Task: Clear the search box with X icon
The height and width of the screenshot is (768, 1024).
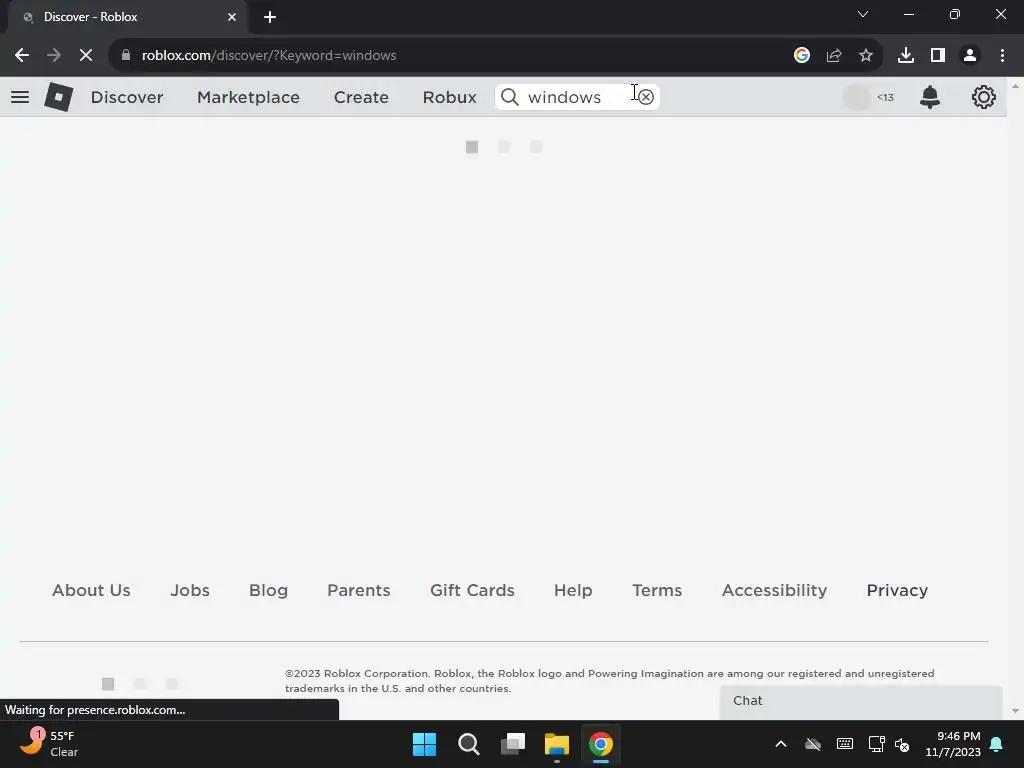Action: (x=646, y=97)
